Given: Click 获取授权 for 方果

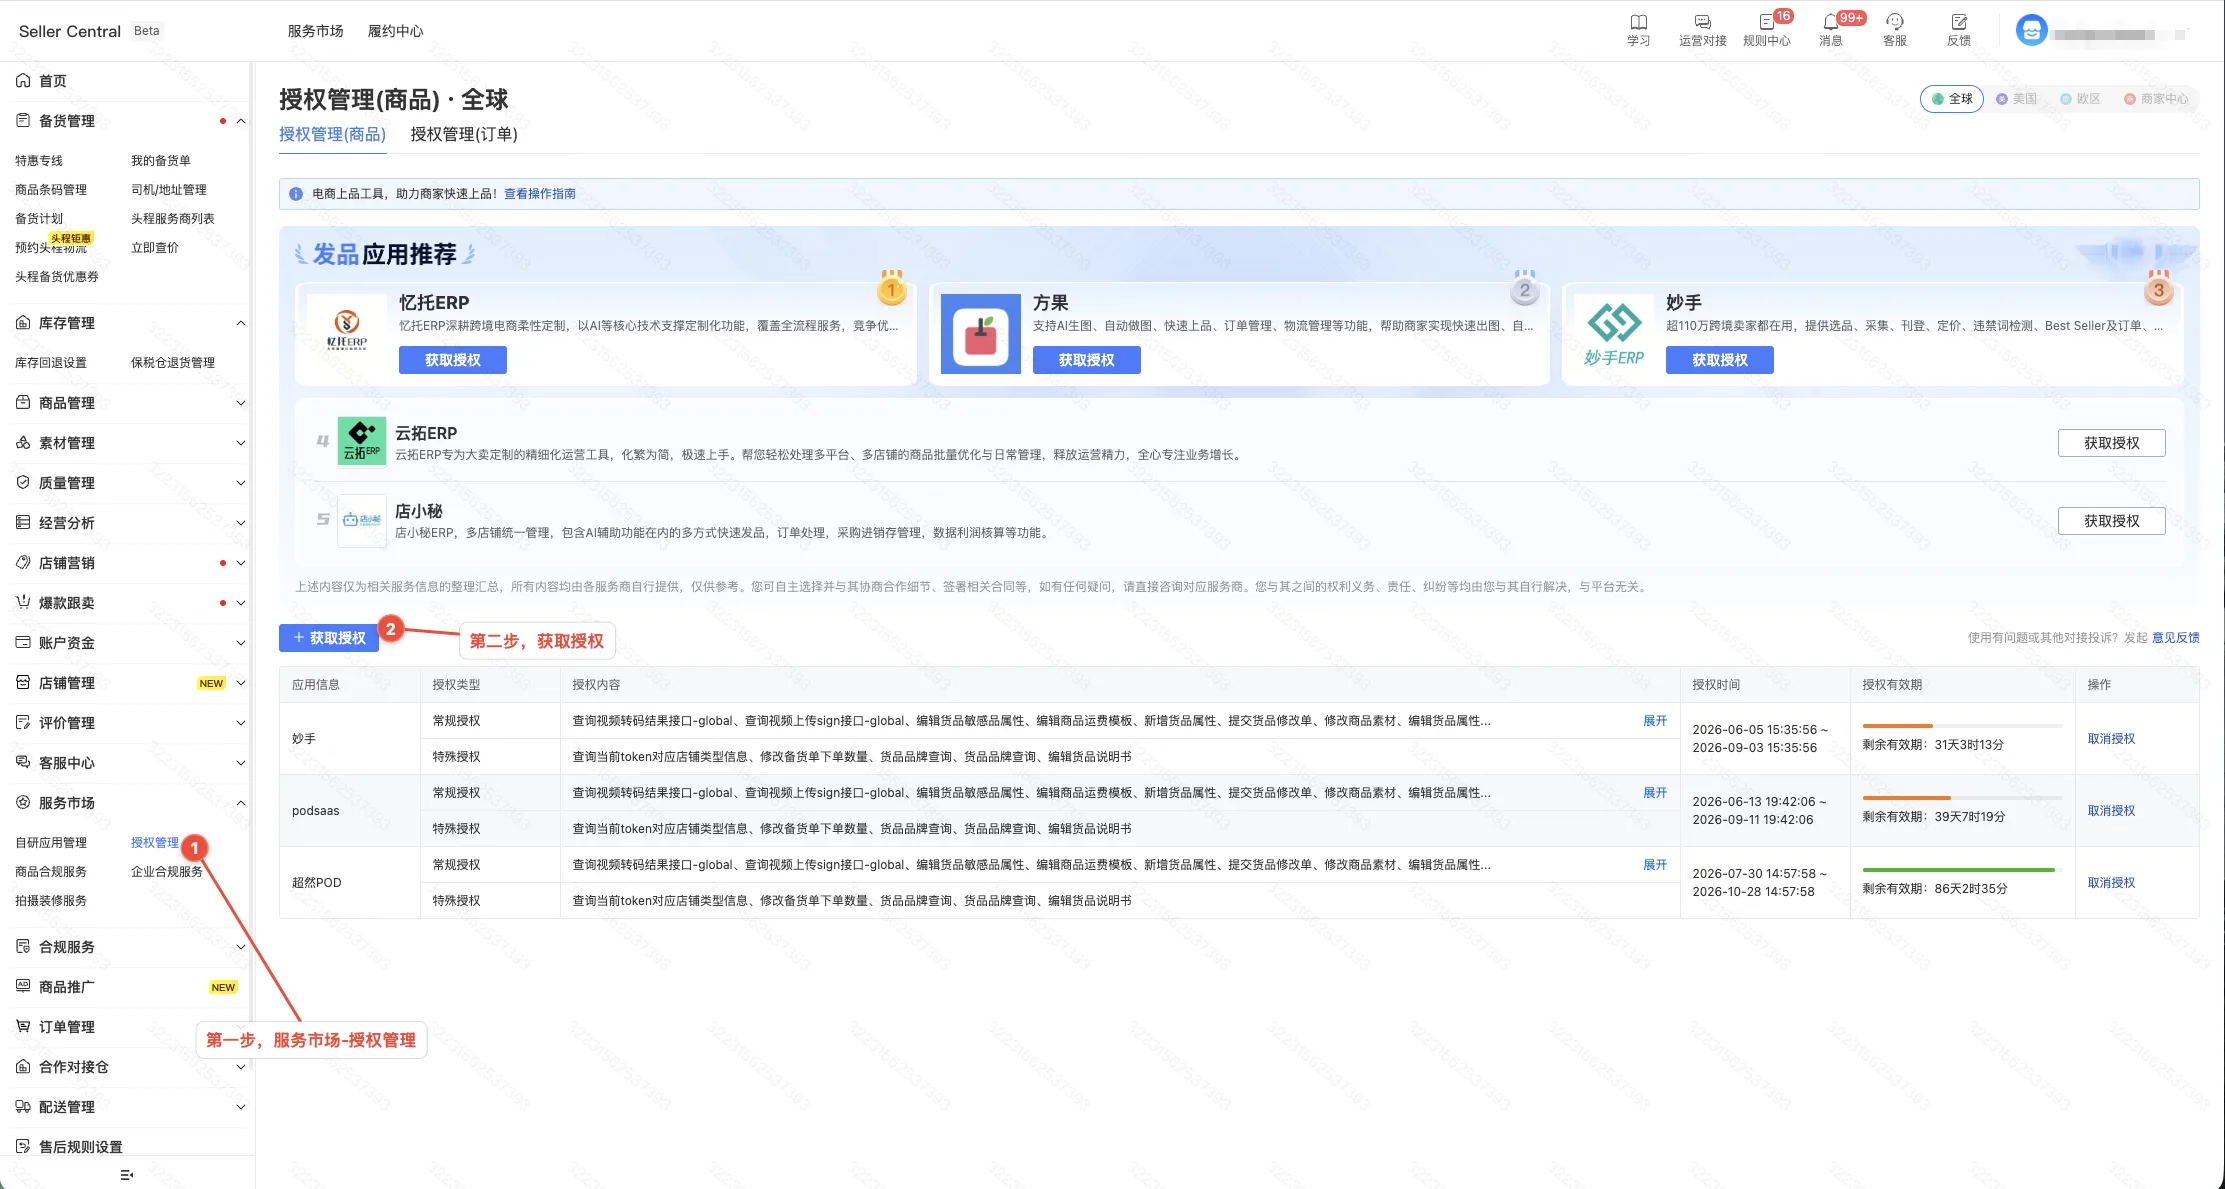Looking at the screenshot, I should (x=1087, y=360).
